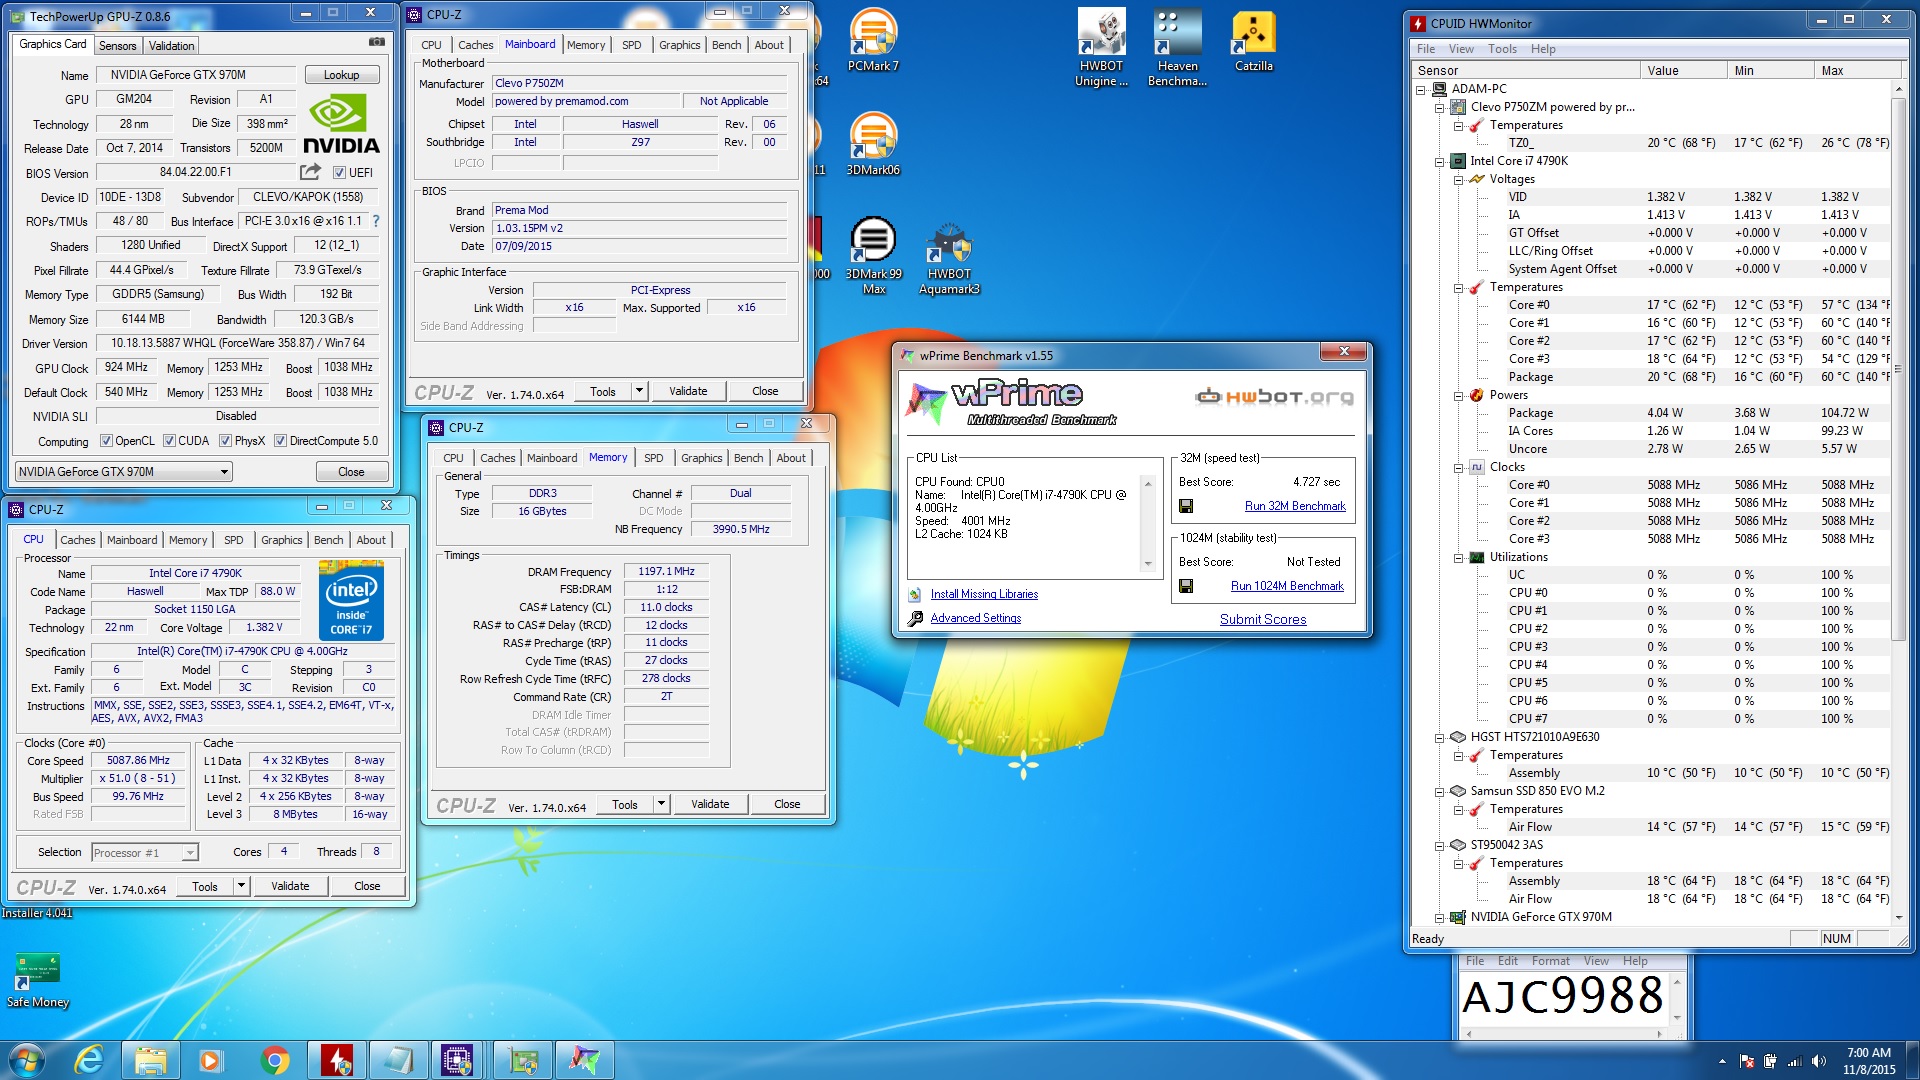Toggle the PhysX checkbox

pos(225,441)
